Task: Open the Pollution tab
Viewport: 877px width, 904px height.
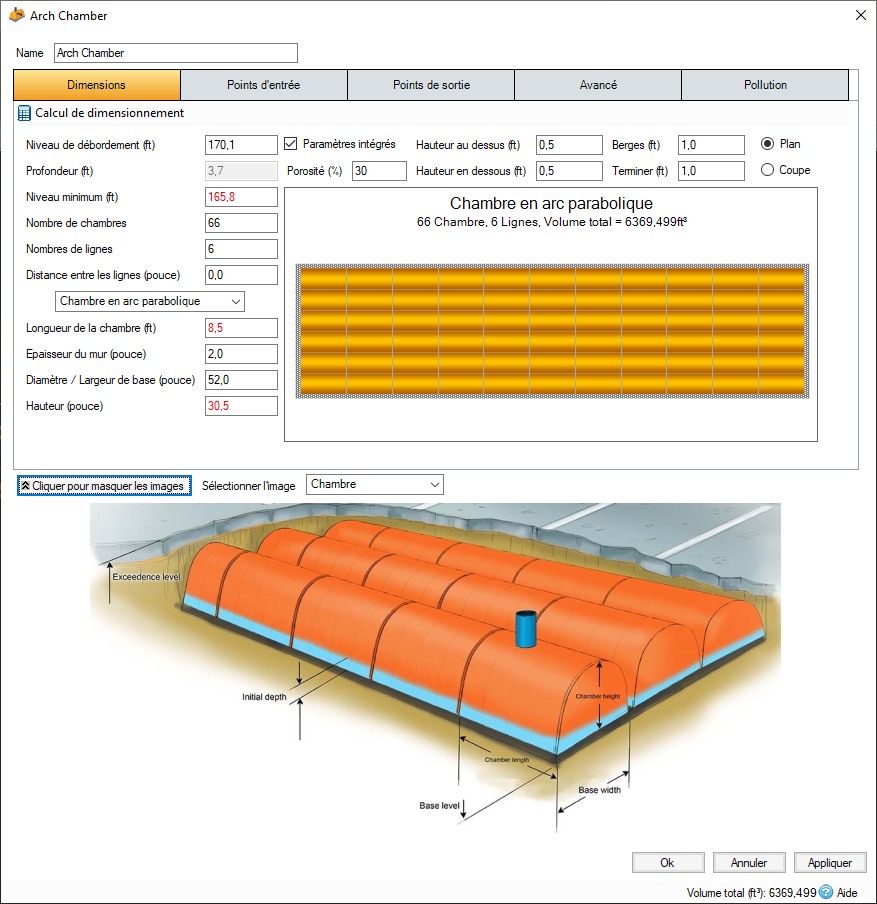Action: point(765,85)
